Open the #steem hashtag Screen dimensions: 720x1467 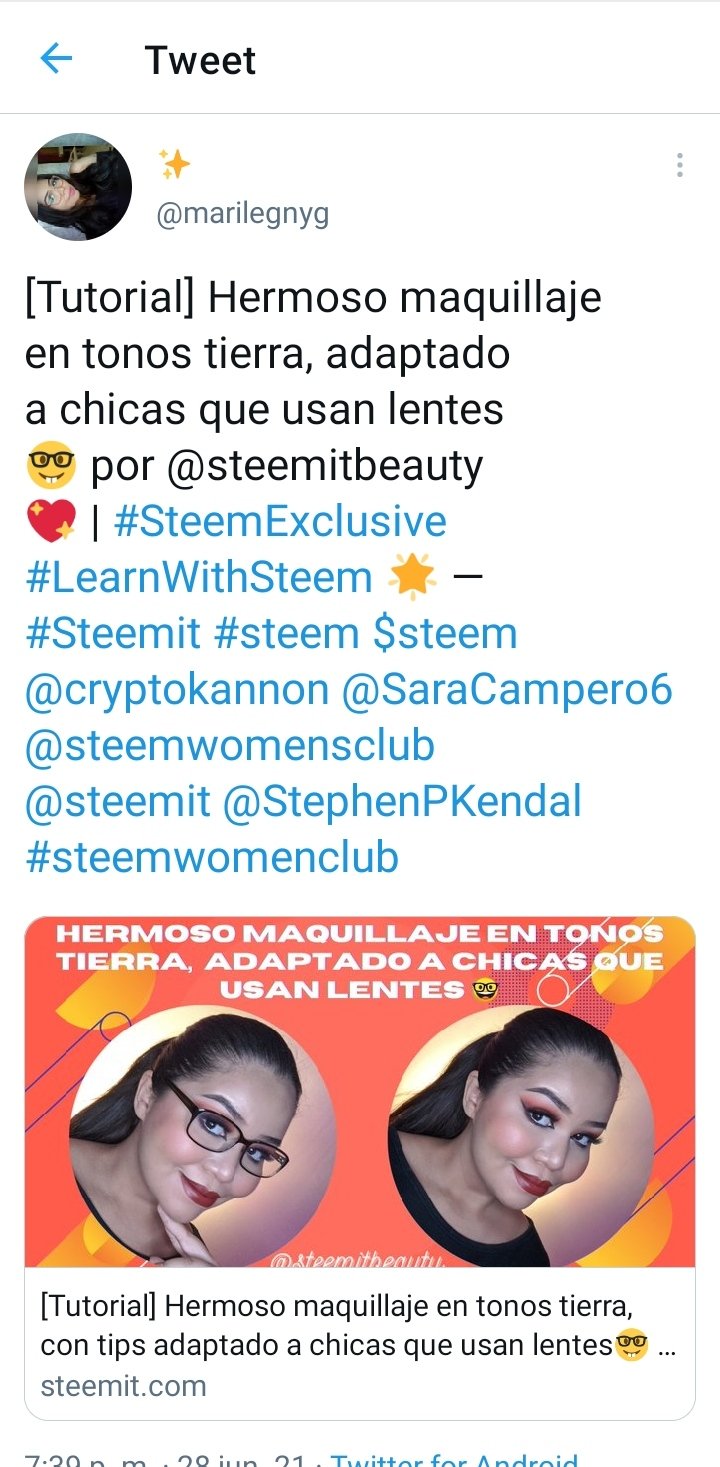[x=286, y=634]
